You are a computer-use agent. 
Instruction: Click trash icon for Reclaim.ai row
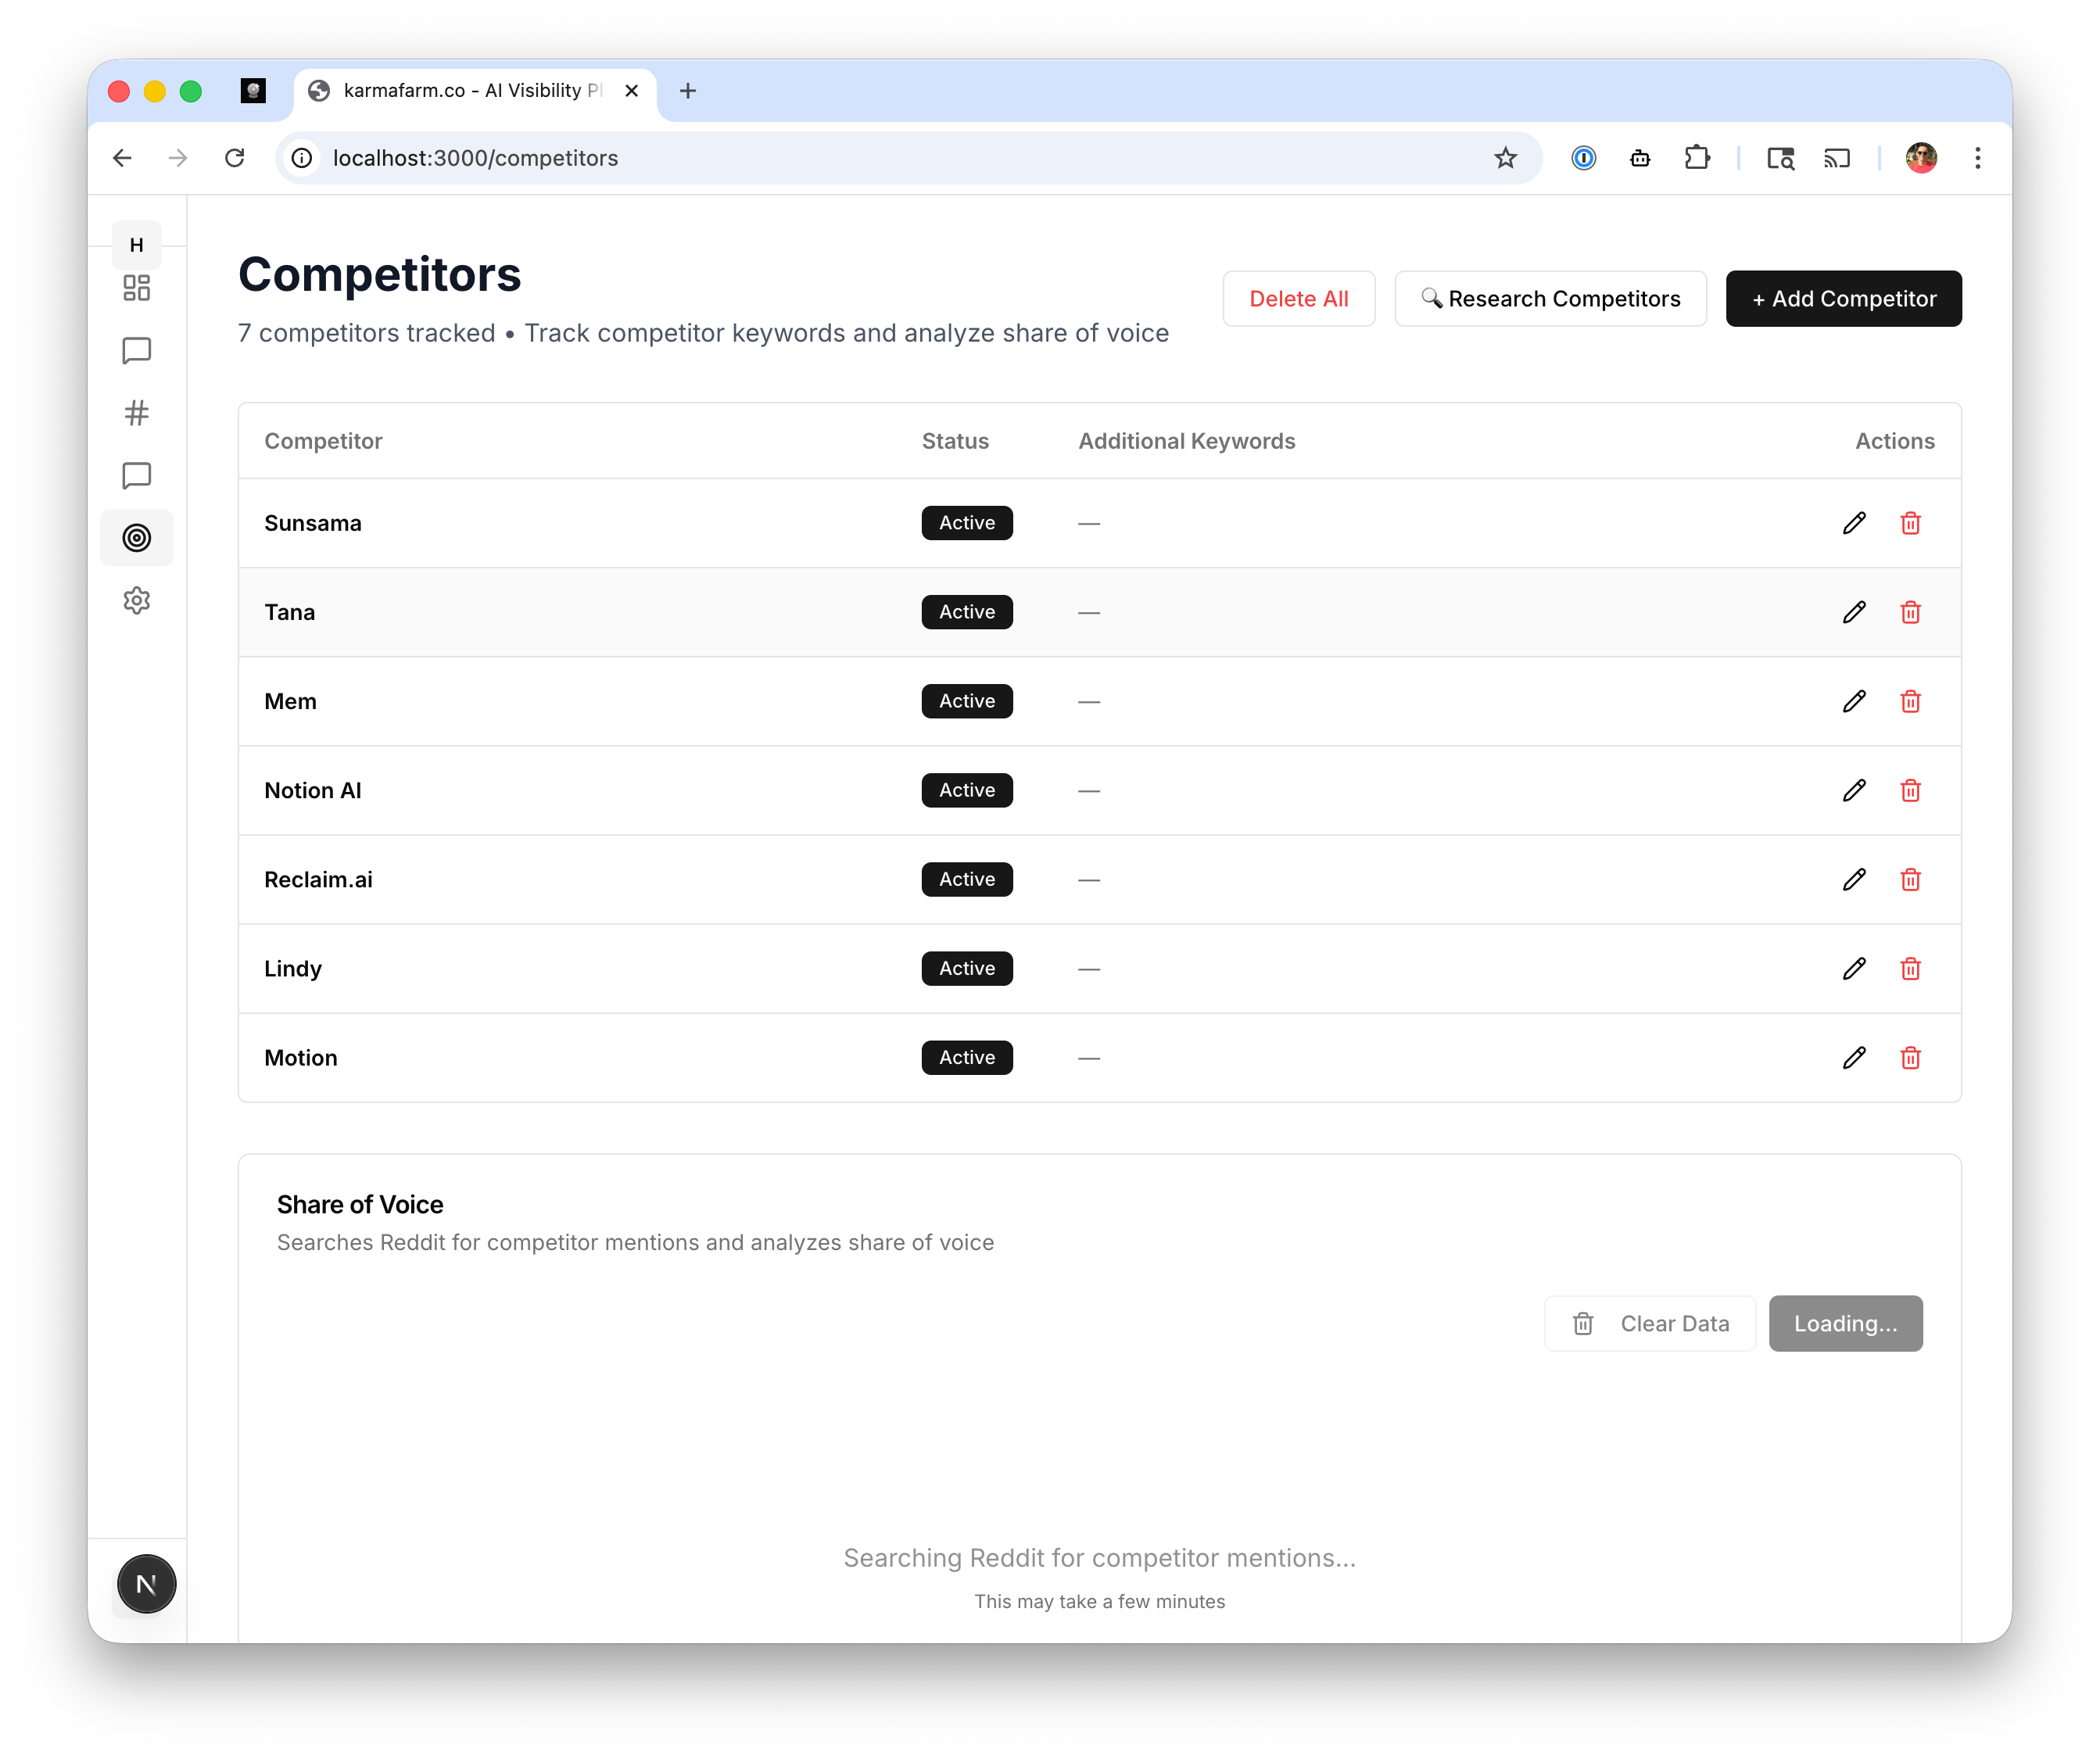pyautogui.click(x=1910, y=879)
